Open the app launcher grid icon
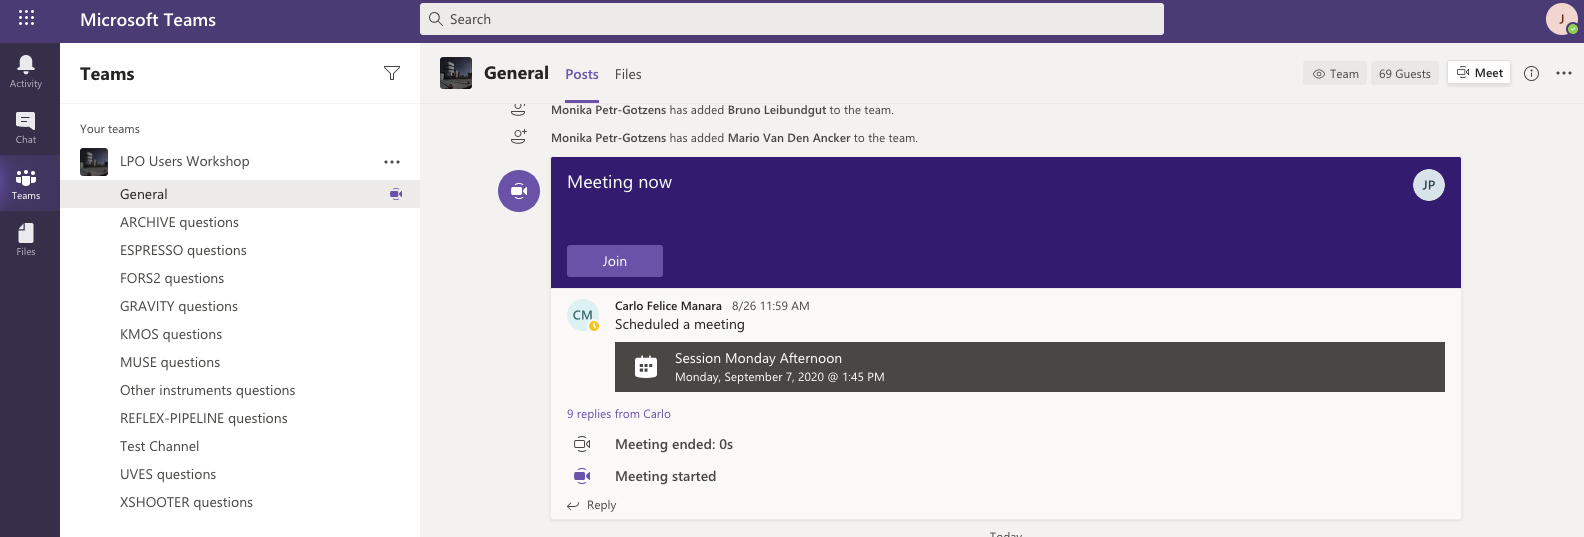The image size is (1584, 537). tap(26, 18)
